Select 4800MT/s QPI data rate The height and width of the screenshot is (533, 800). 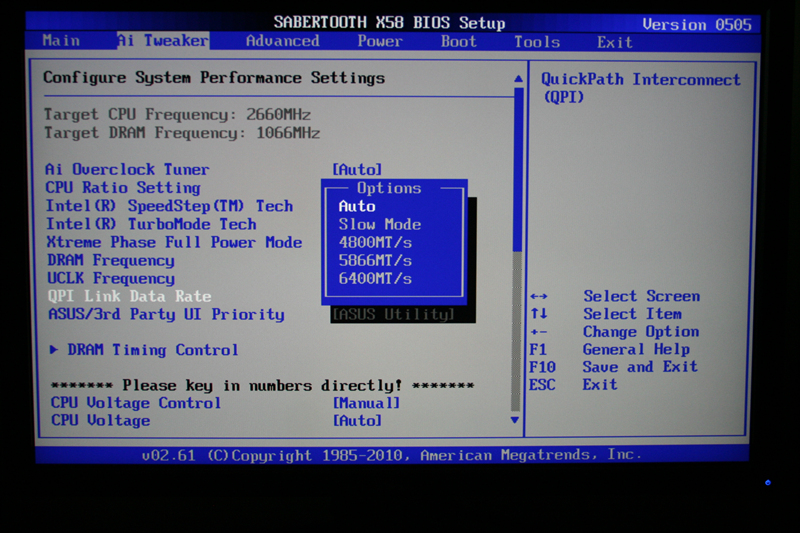(x=375, y=242)
